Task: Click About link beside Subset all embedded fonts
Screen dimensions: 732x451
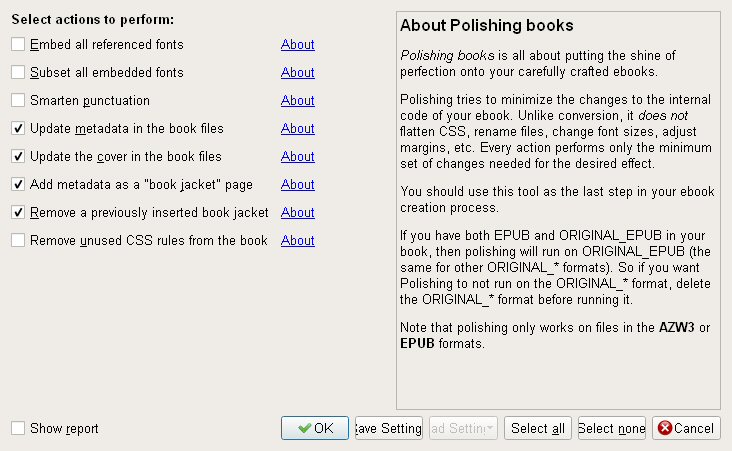Action: pyautogui.click(x=298, y=73)
